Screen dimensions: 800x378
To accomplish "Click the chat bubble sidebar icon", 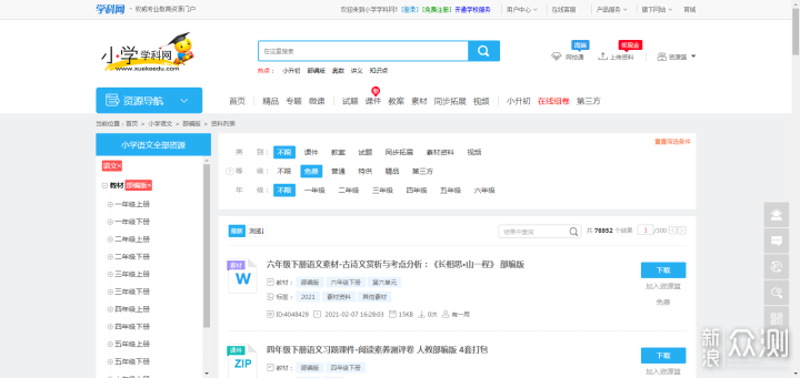I will click(777, 241).
